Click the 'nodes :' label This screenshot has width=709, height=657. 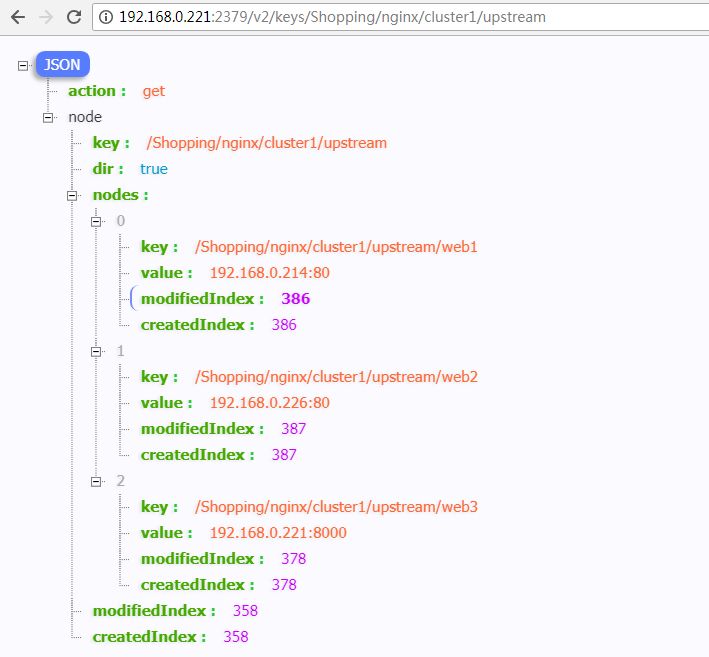(120, 195)
